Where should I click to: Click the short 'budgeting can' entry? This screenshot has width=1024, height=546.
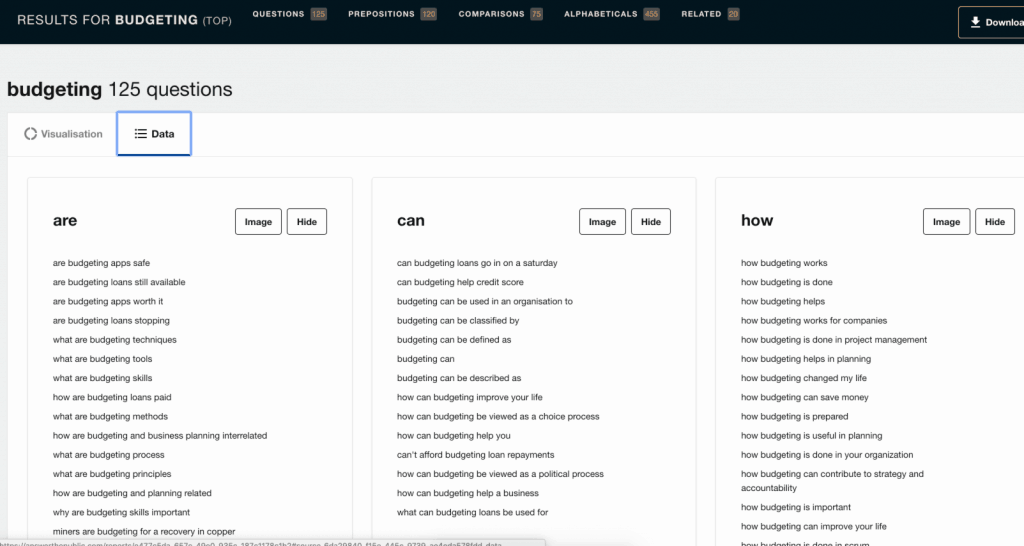pyautogui.click(x=425, y=359)
